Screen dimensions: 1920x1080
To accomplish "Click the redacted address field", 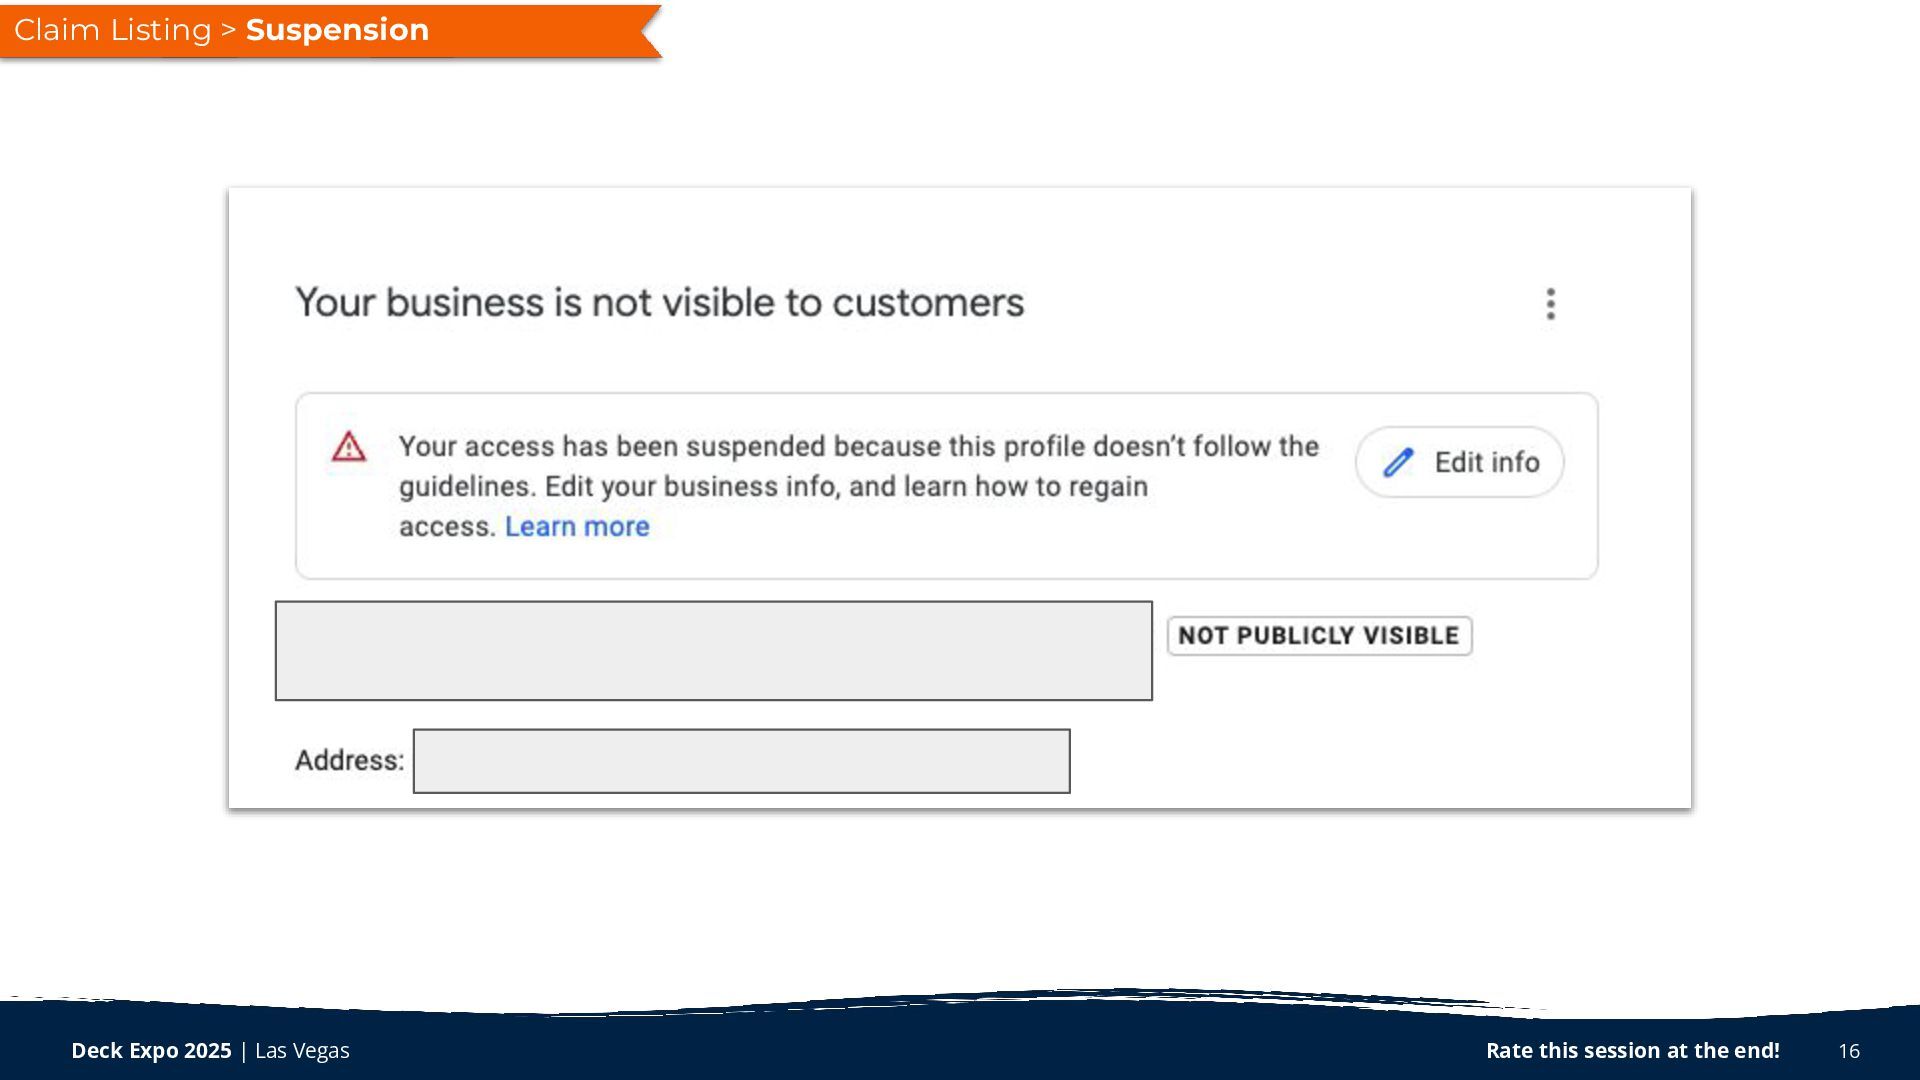I will pos(741,761).
